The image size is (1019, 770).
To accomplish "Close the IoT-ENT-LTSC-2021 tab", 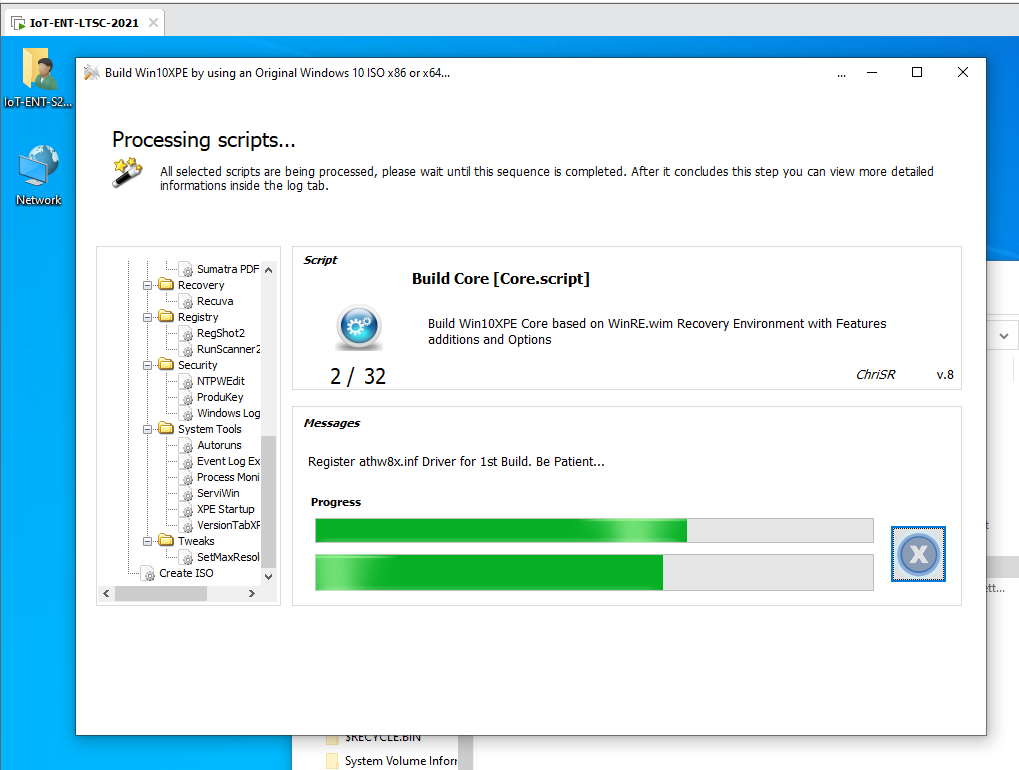I will [x=153, y=23].
